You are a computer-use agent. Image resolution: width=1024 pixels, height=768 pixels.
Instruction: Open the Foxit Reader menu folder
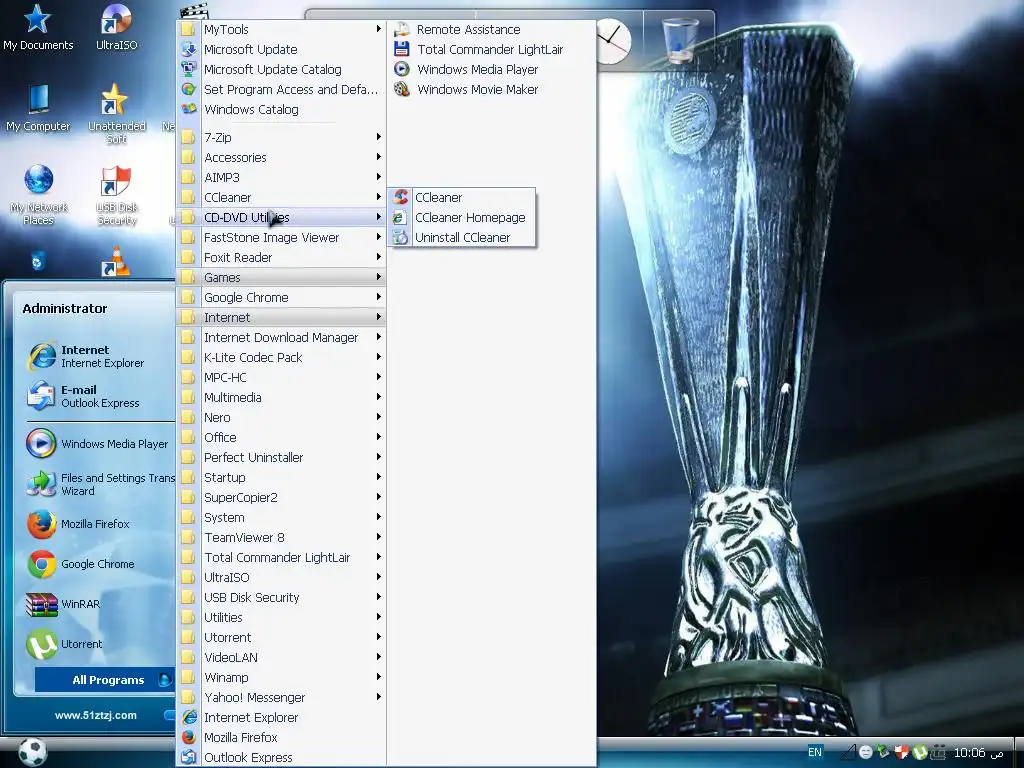[281, 257]
